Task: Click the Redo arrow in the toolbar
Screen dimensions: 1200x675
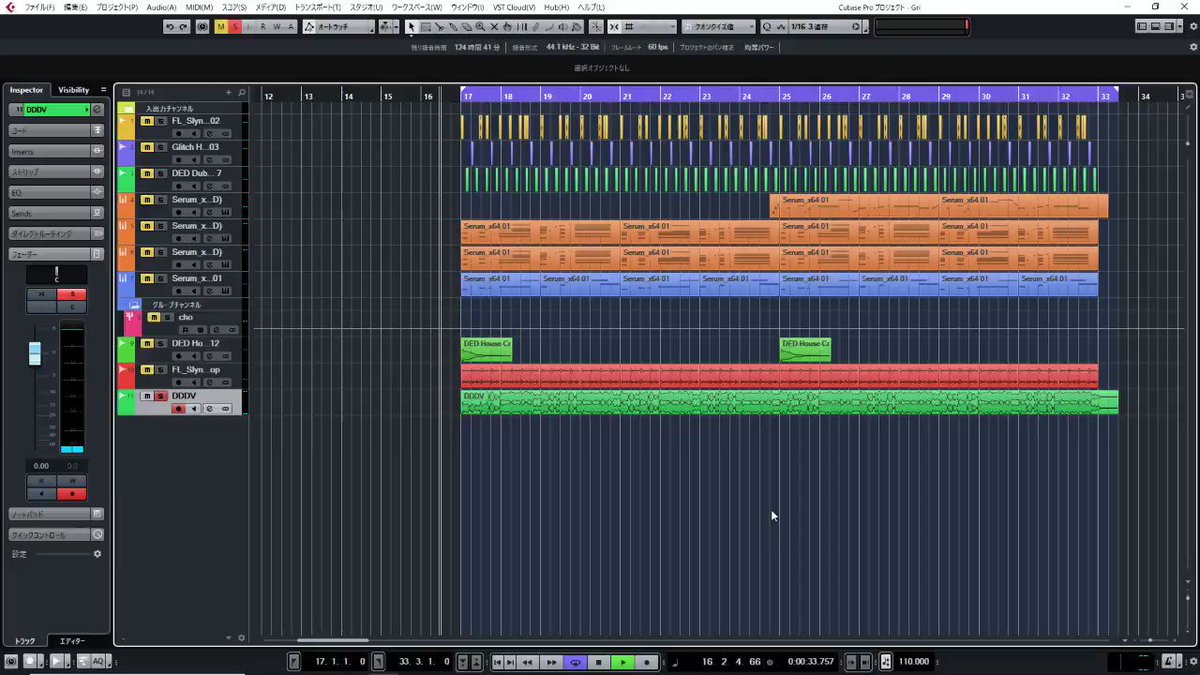Action: (x=182, y=26)
